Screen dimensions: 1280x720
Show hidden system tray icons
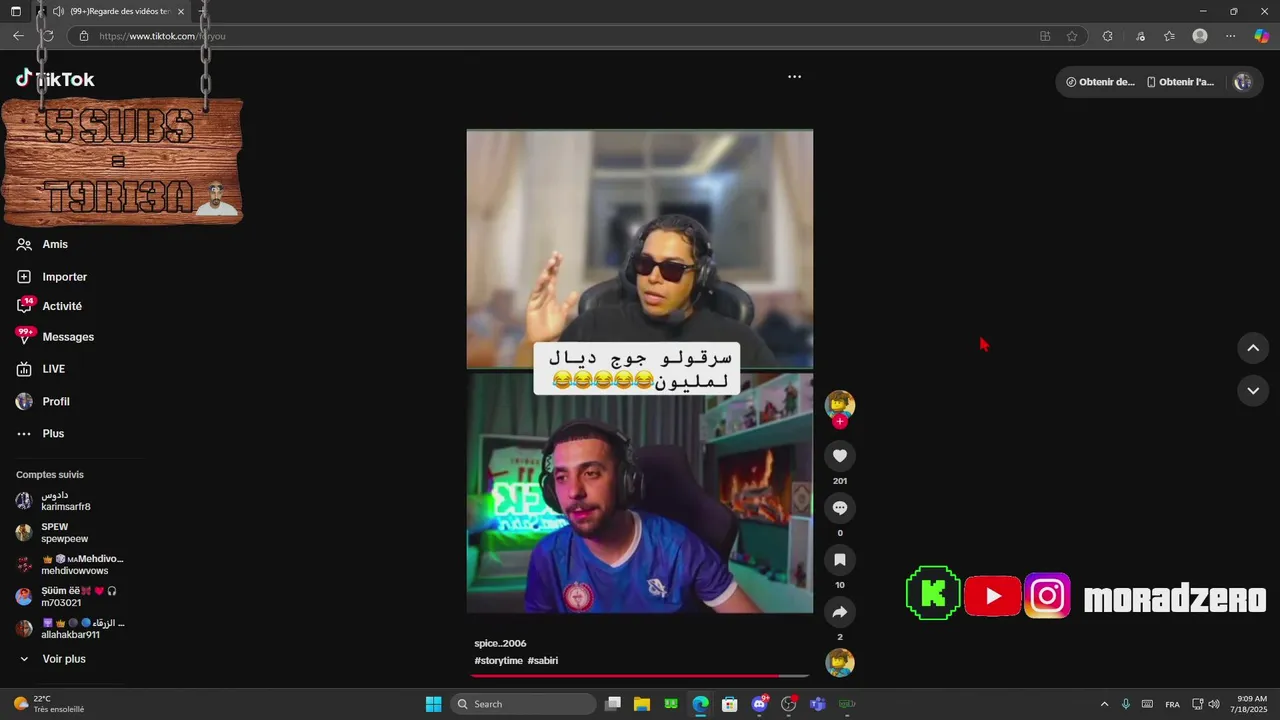click(1104, 704)
